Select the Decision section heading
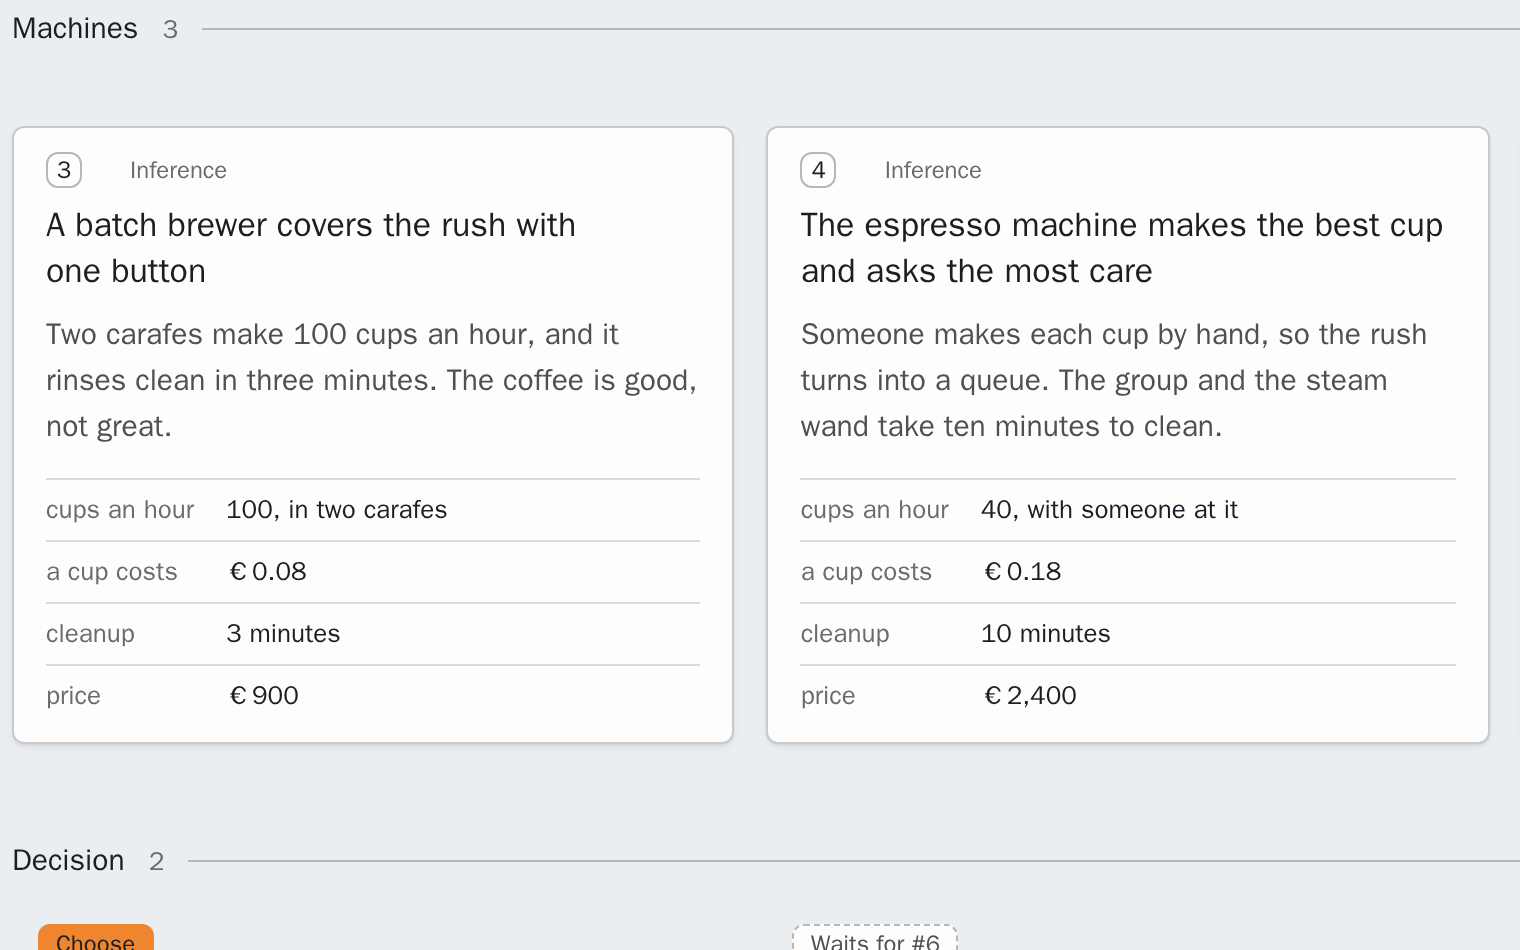 tap(68, 860)
